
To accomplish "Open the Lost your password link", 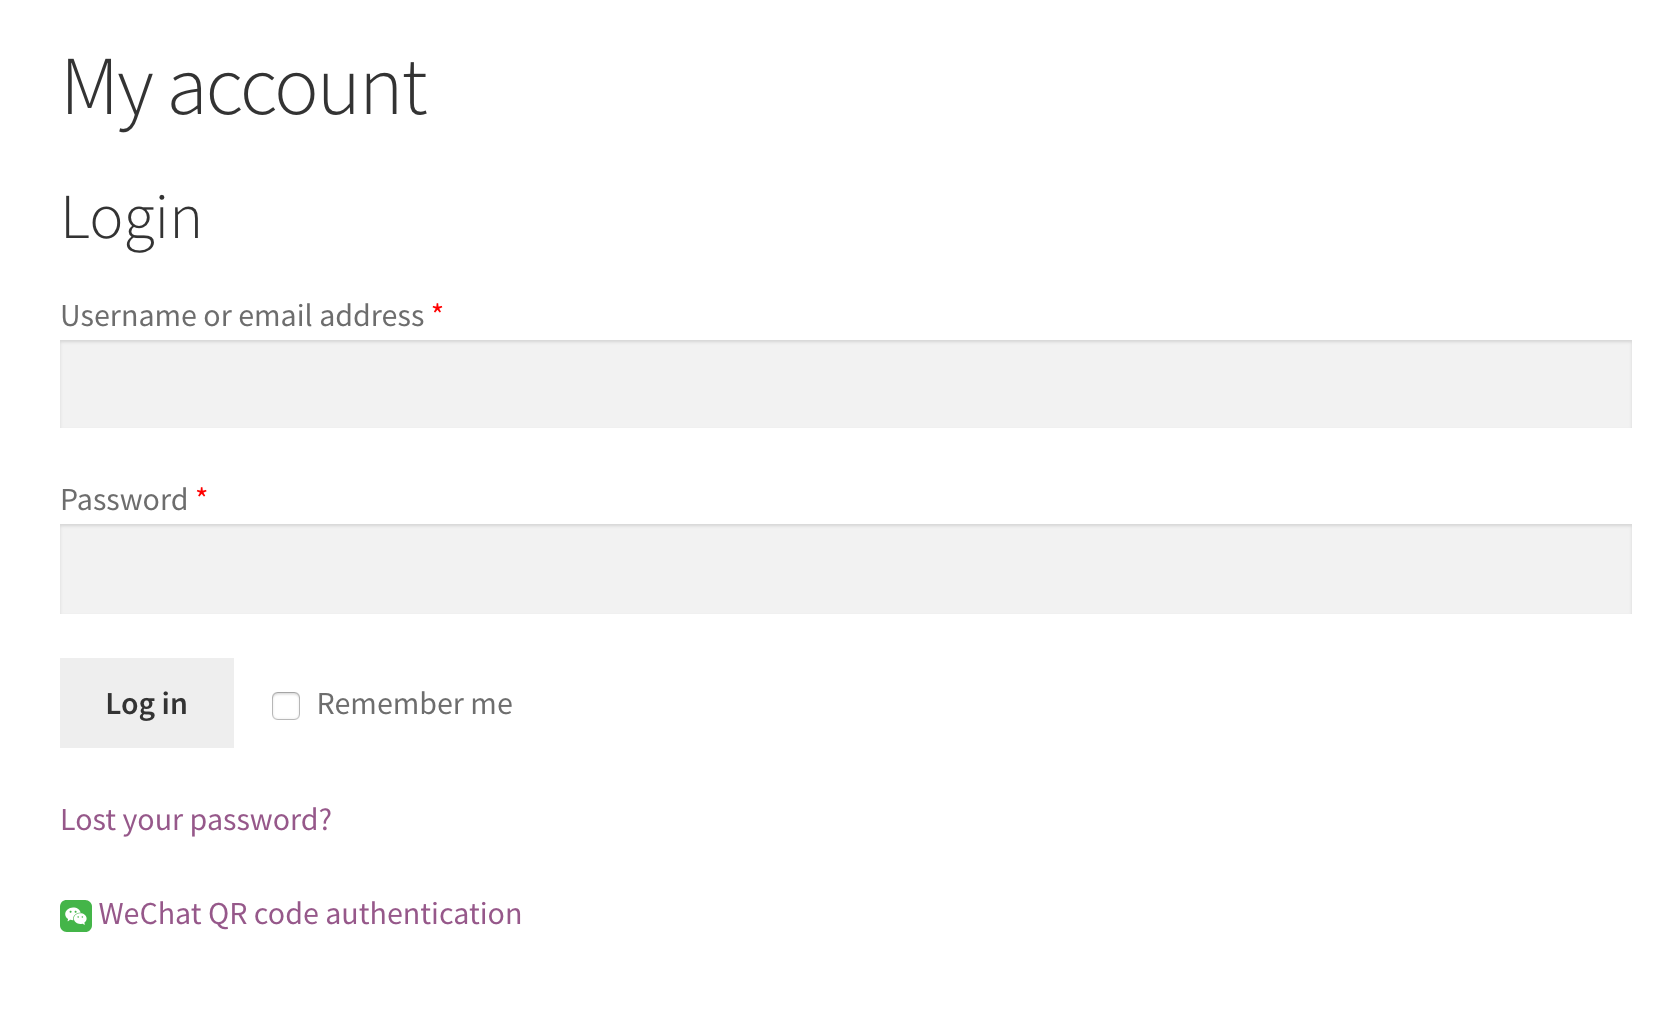I will (x=196, y=820).
